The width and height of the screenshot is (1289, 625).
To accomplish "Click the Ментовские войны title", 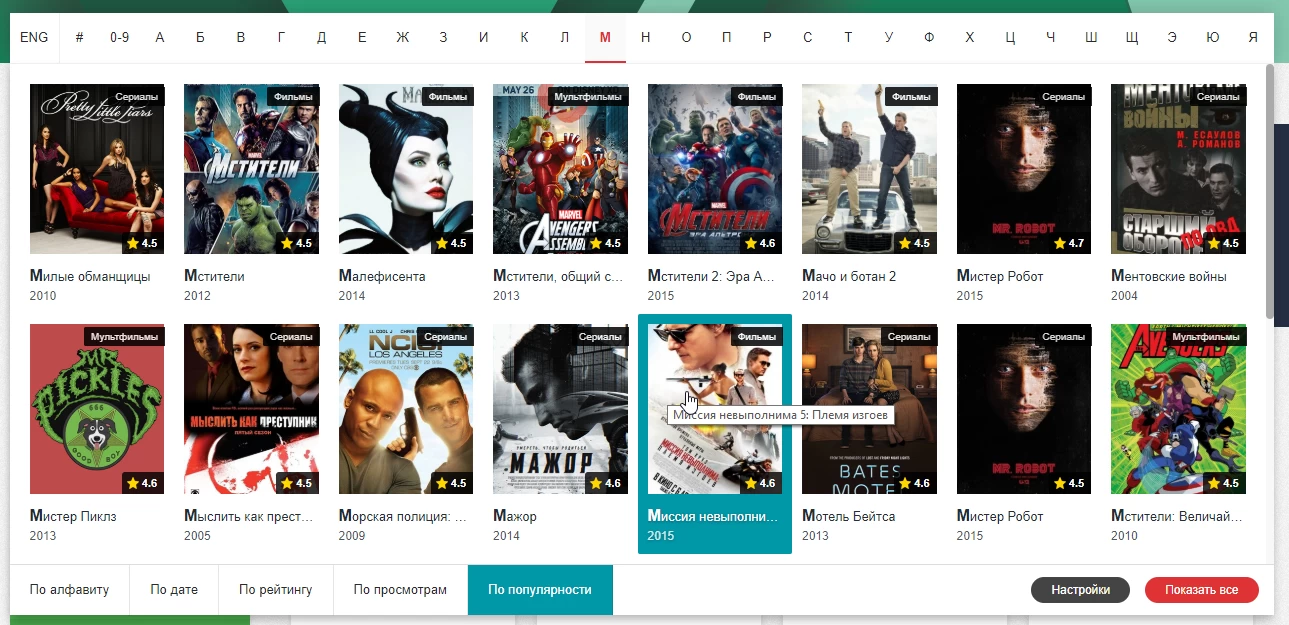I will coord(1169,276).
